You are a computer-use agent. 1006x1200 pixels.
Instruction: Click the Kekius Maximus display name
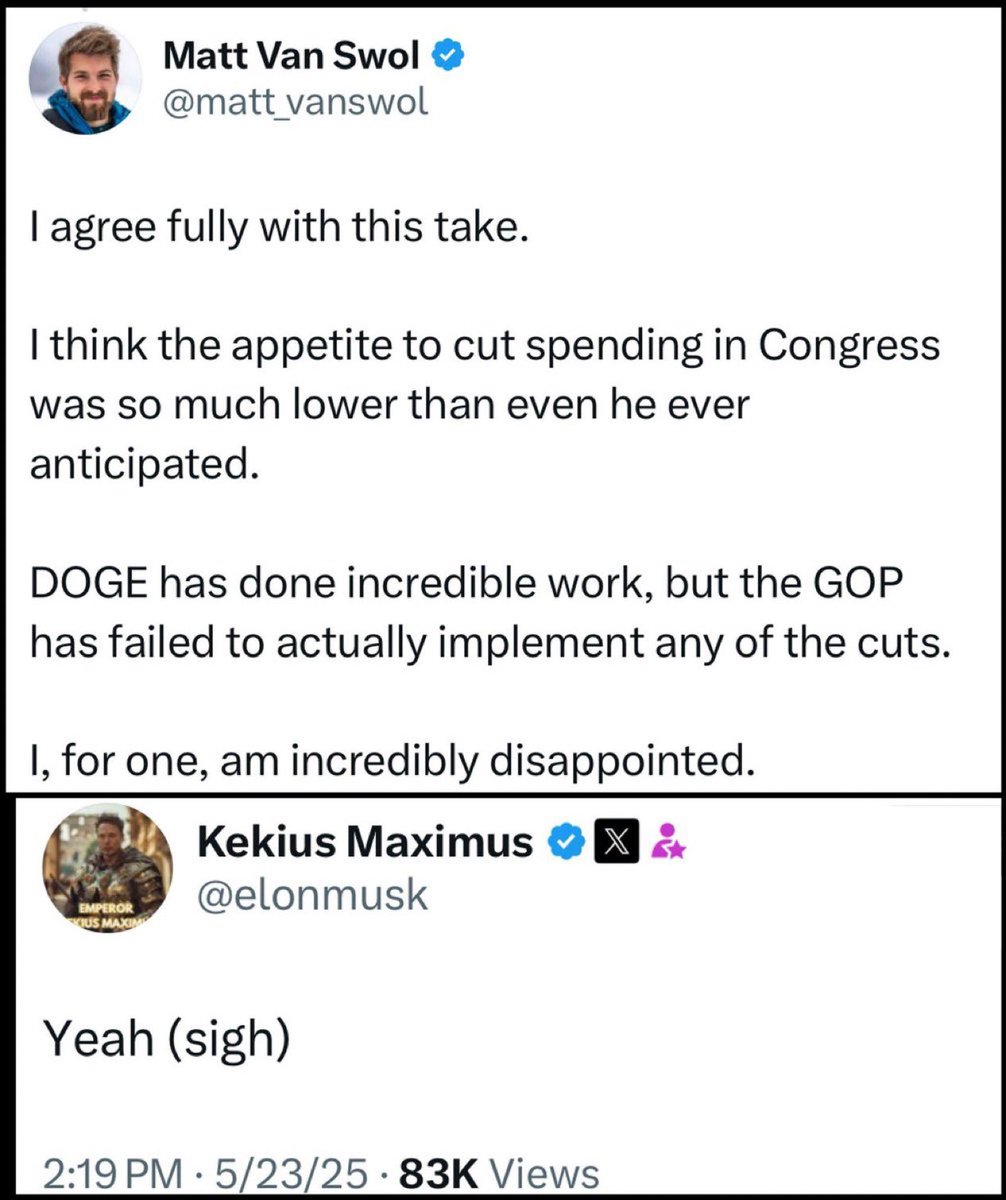[x=370, y=841]
